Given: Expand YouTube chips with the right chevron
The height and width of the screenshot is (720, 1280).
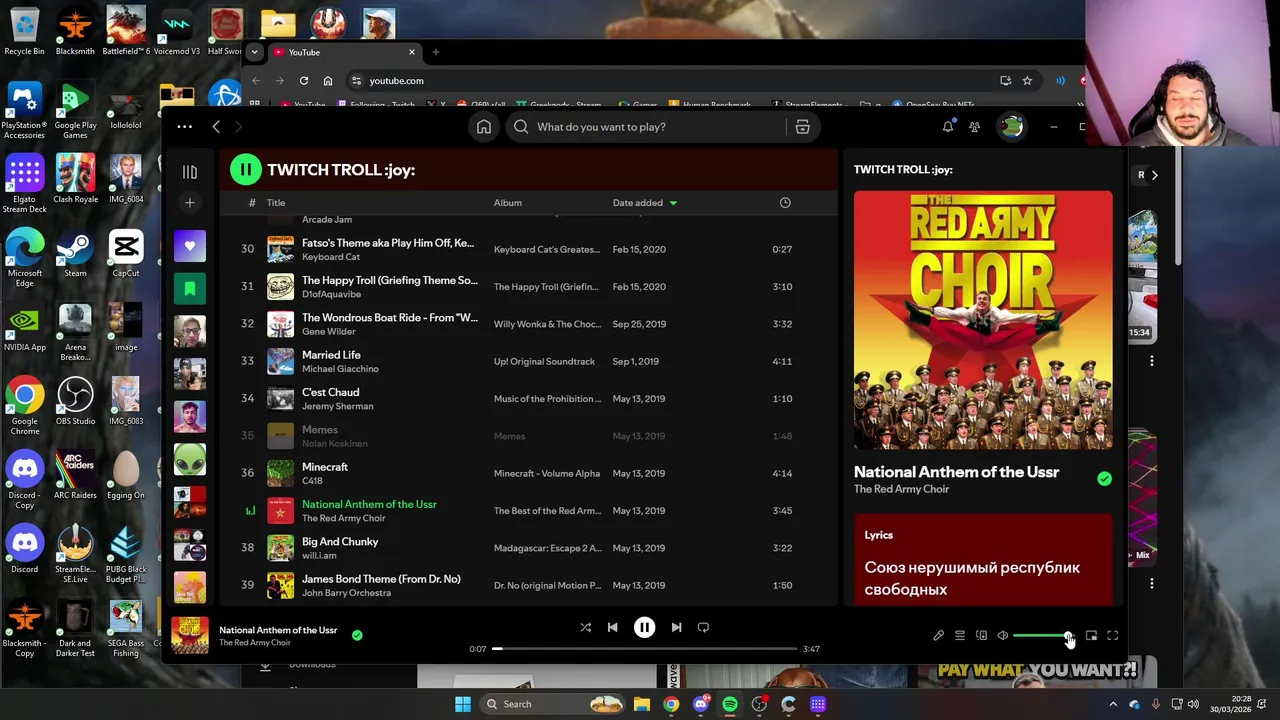Looking at the screenshot, I should tap(1154, 175).
